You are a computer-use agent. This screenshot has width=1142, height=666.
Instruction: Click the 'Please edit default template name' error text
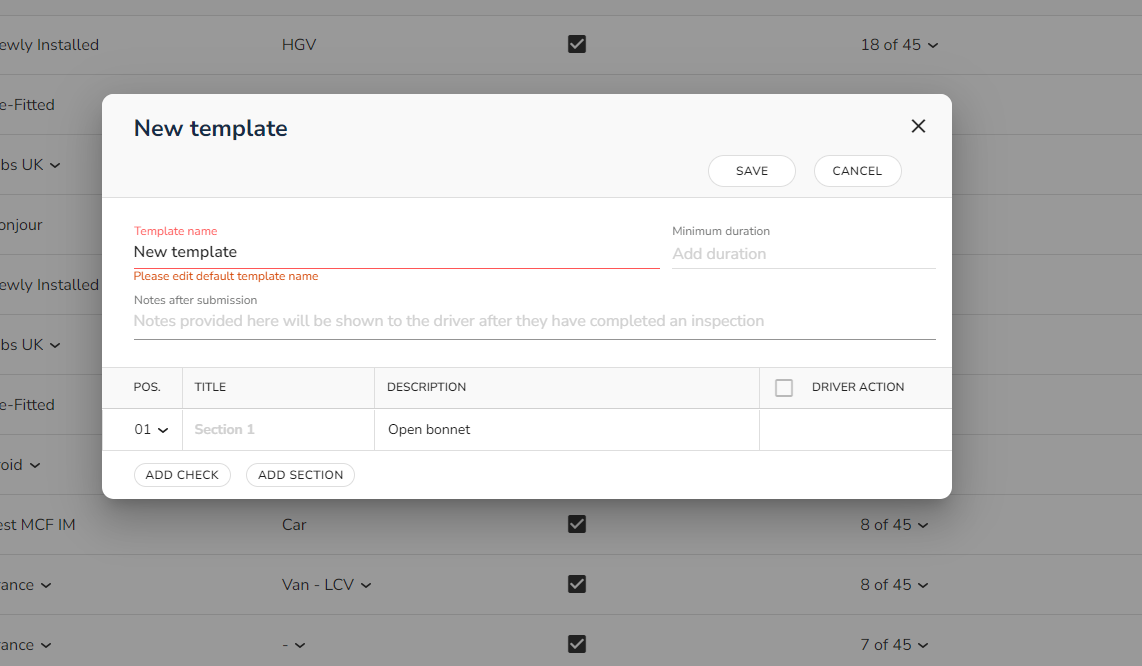pyautogui.click(x=226, y=276)
